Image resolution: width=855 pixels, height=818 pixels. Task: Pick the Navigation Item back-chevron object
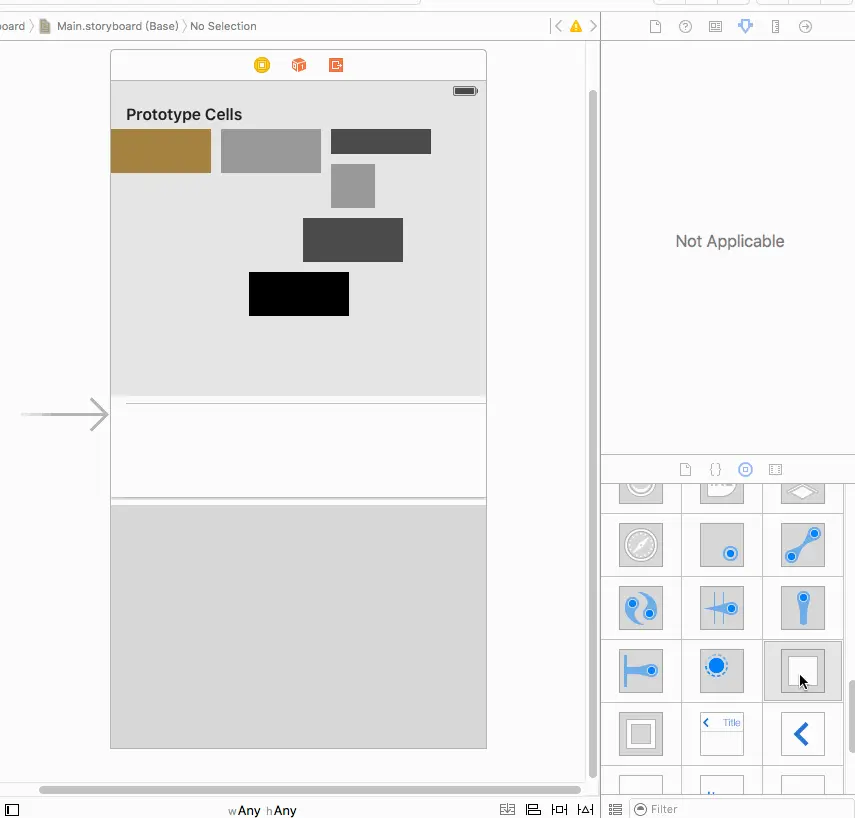(x=803, y=734)
